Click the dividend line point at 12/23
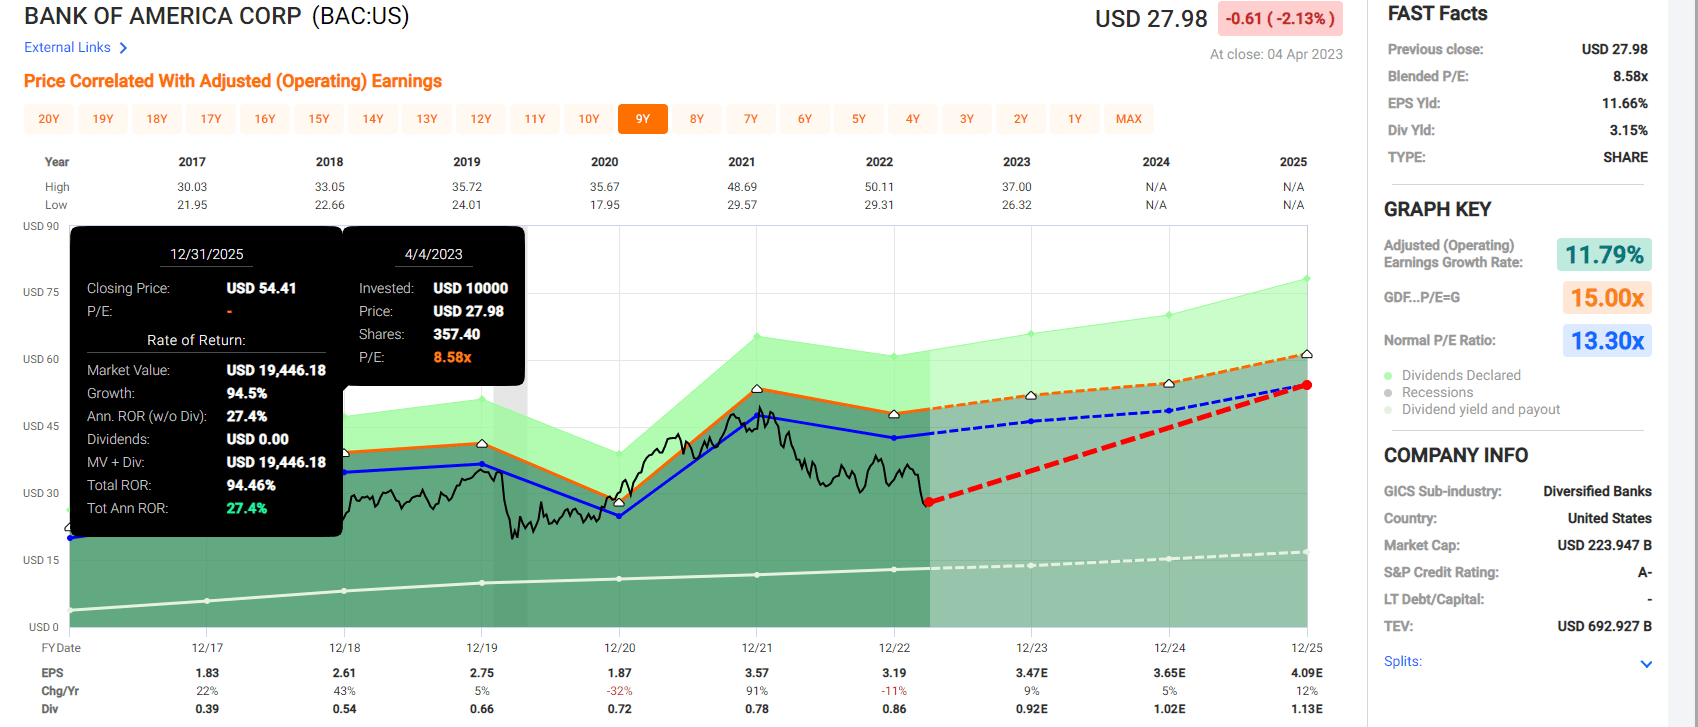 [1032, 565]
